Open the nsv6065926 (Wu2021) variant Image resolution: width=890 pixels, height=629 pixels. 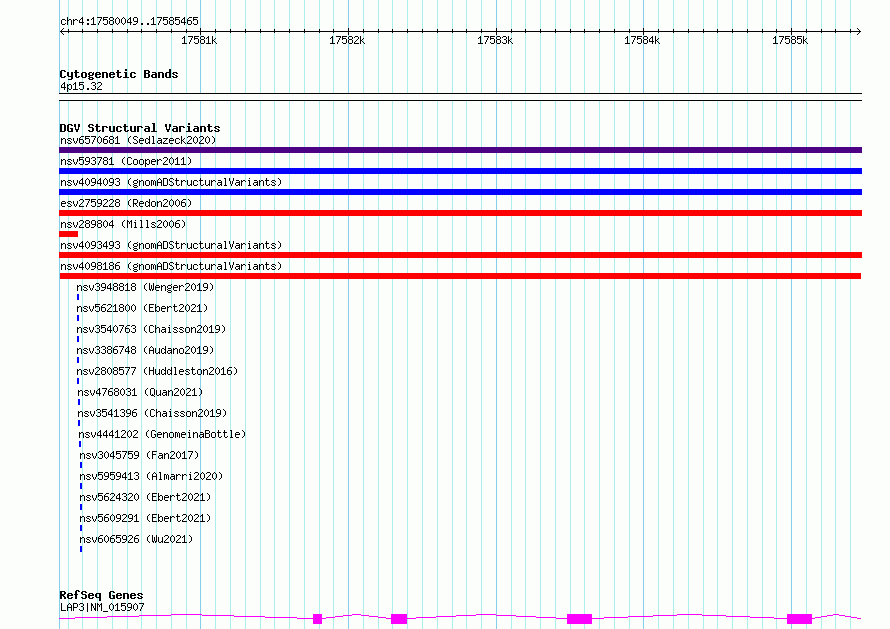tap(136, 539)
